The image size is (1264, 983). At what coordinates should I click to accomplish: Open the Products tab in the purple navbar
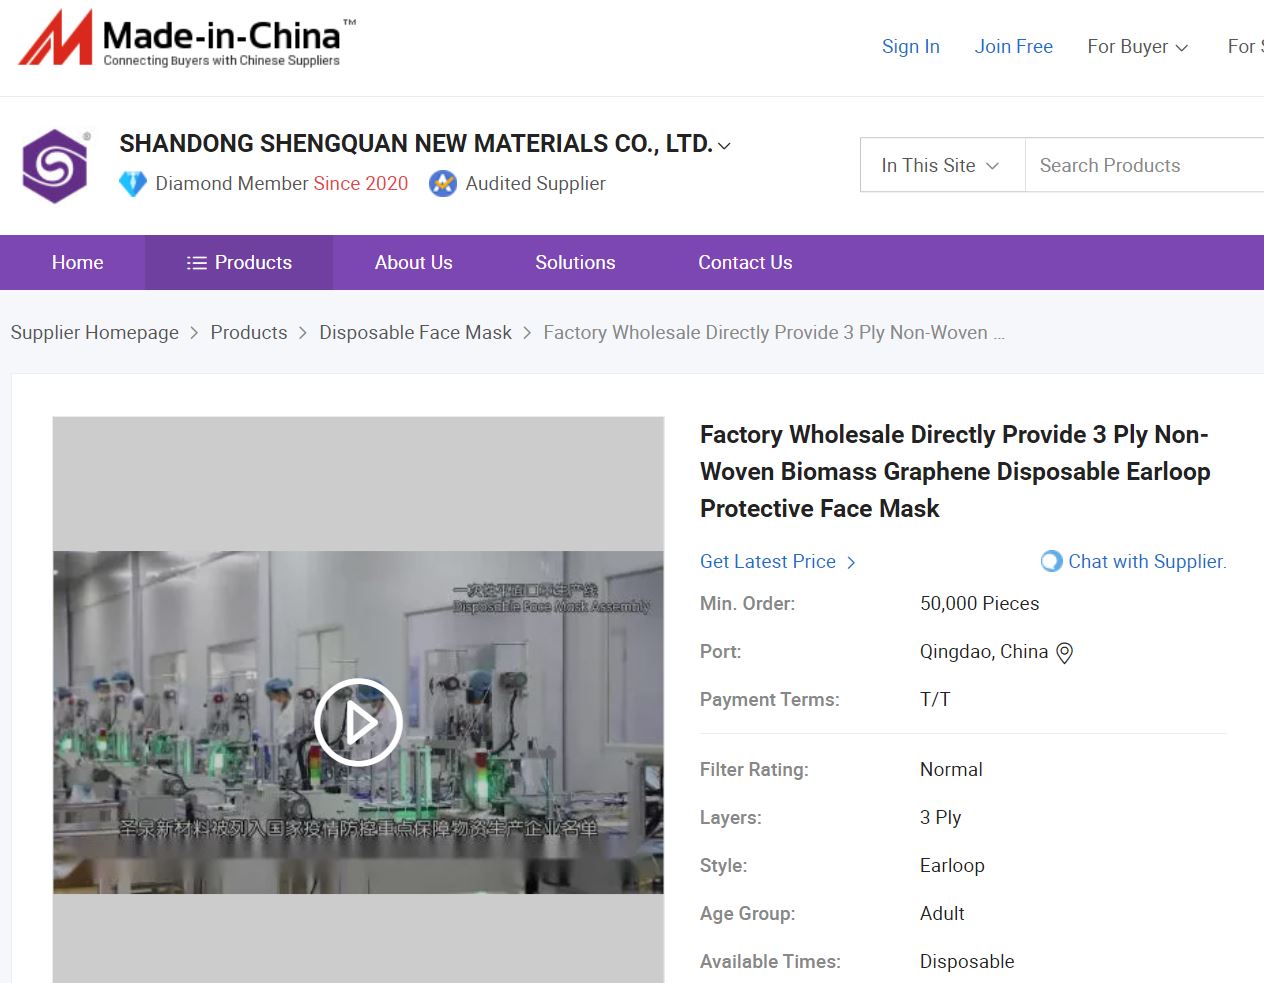(239, 262)
